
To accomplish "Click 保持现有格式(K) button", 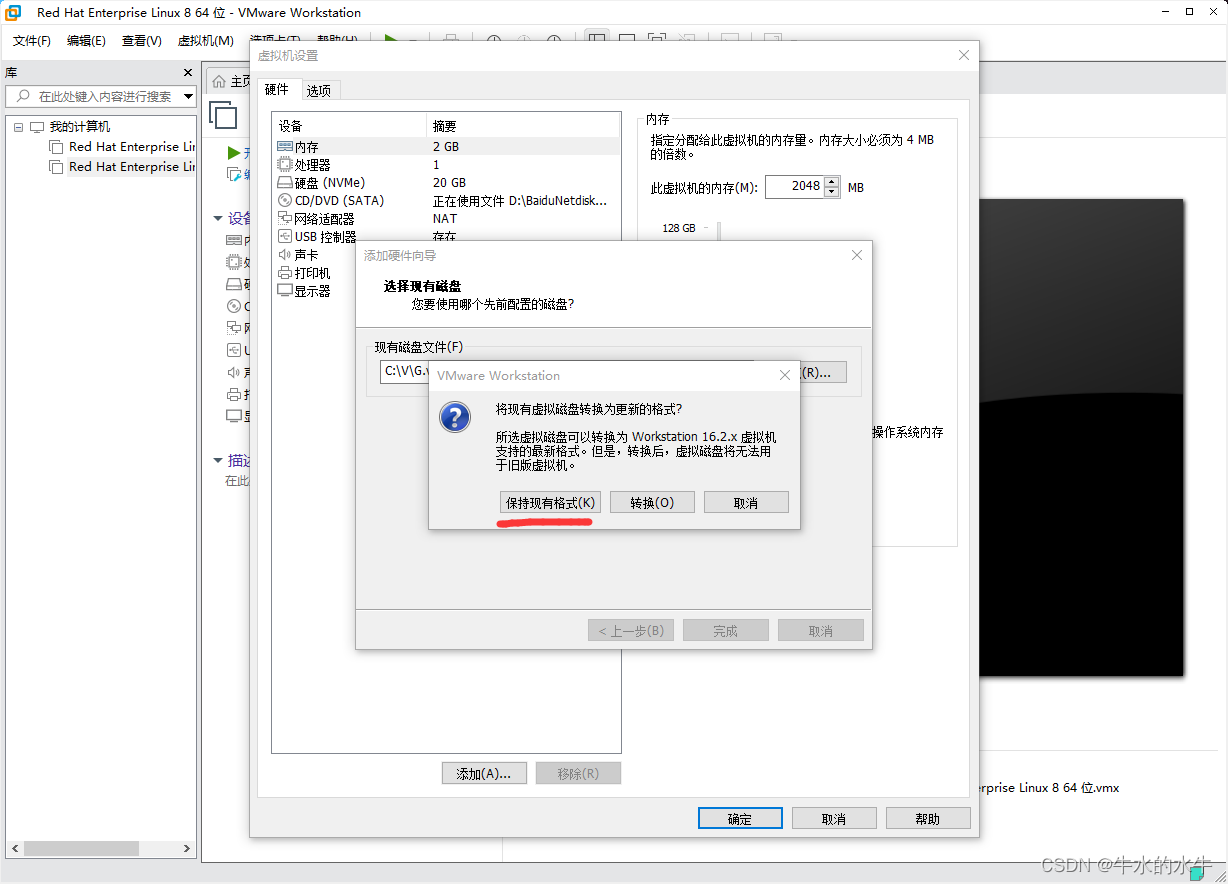I will pyautogui.click(x=550, y=502).
